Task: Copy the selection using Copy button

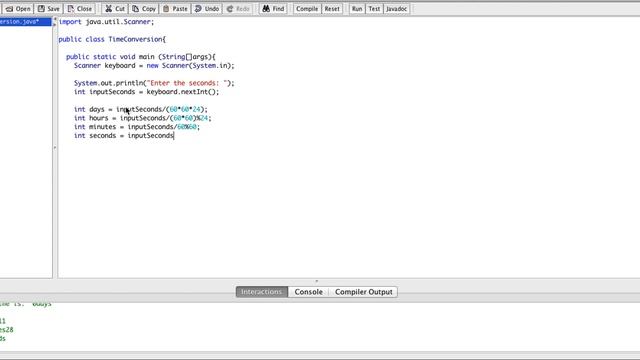Action: (144, 9)
